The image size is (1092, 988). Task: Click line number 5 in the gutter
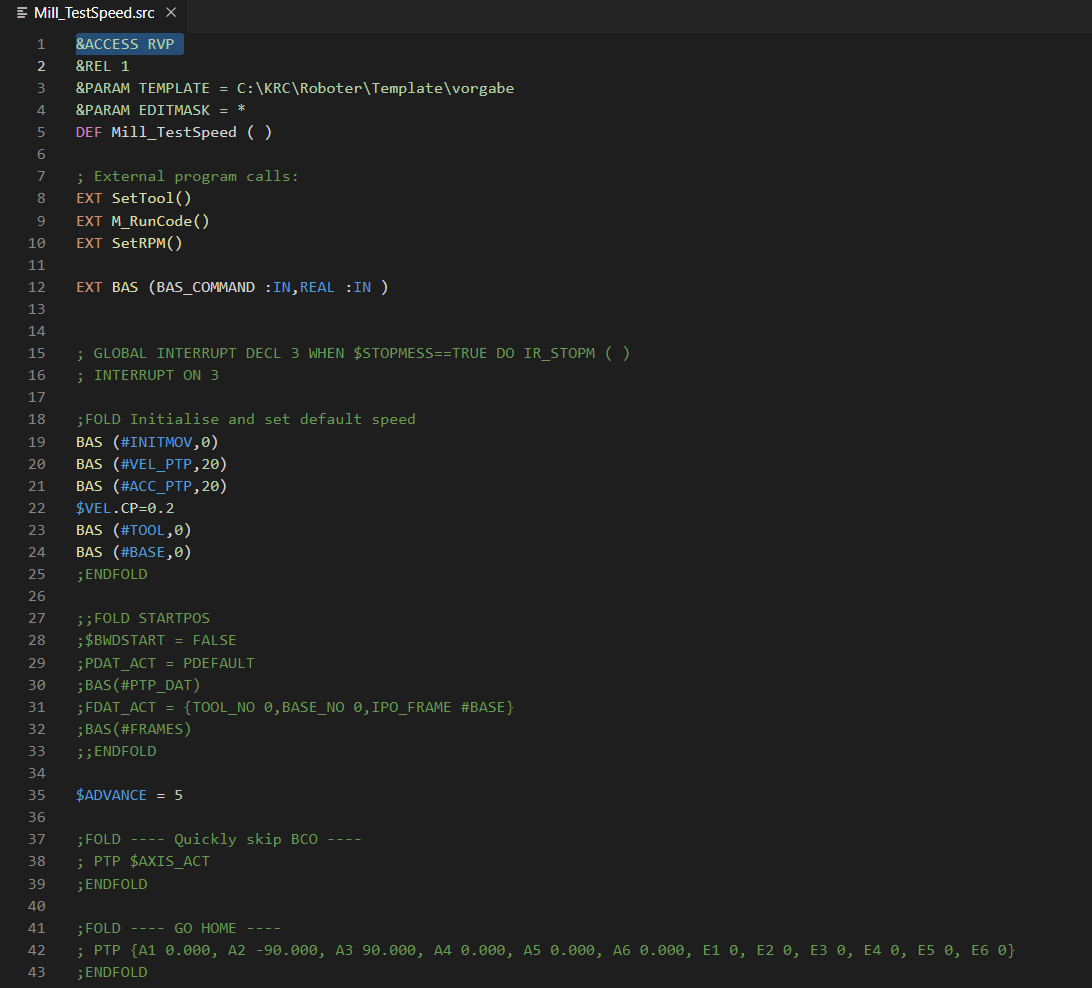[x=41, y=132]
